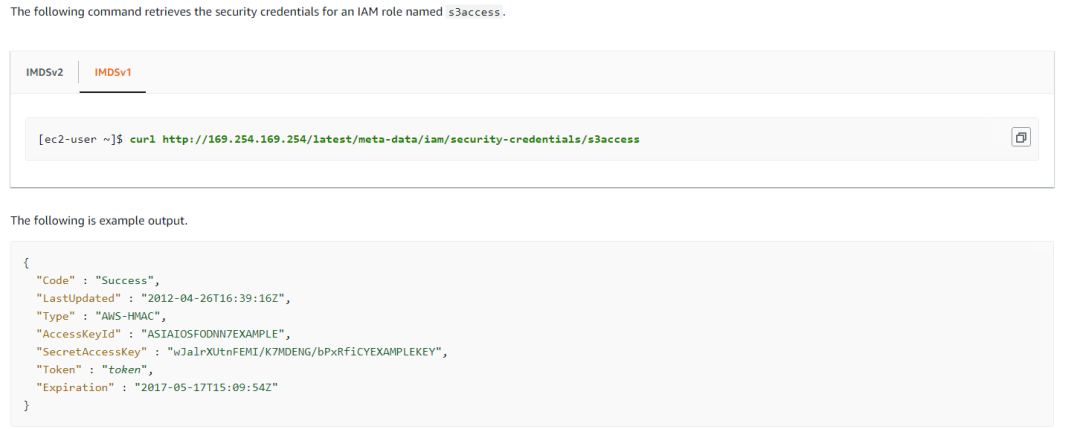
Task: Copy the curl command with the copy icon
Action: [x=1021, y=138]
